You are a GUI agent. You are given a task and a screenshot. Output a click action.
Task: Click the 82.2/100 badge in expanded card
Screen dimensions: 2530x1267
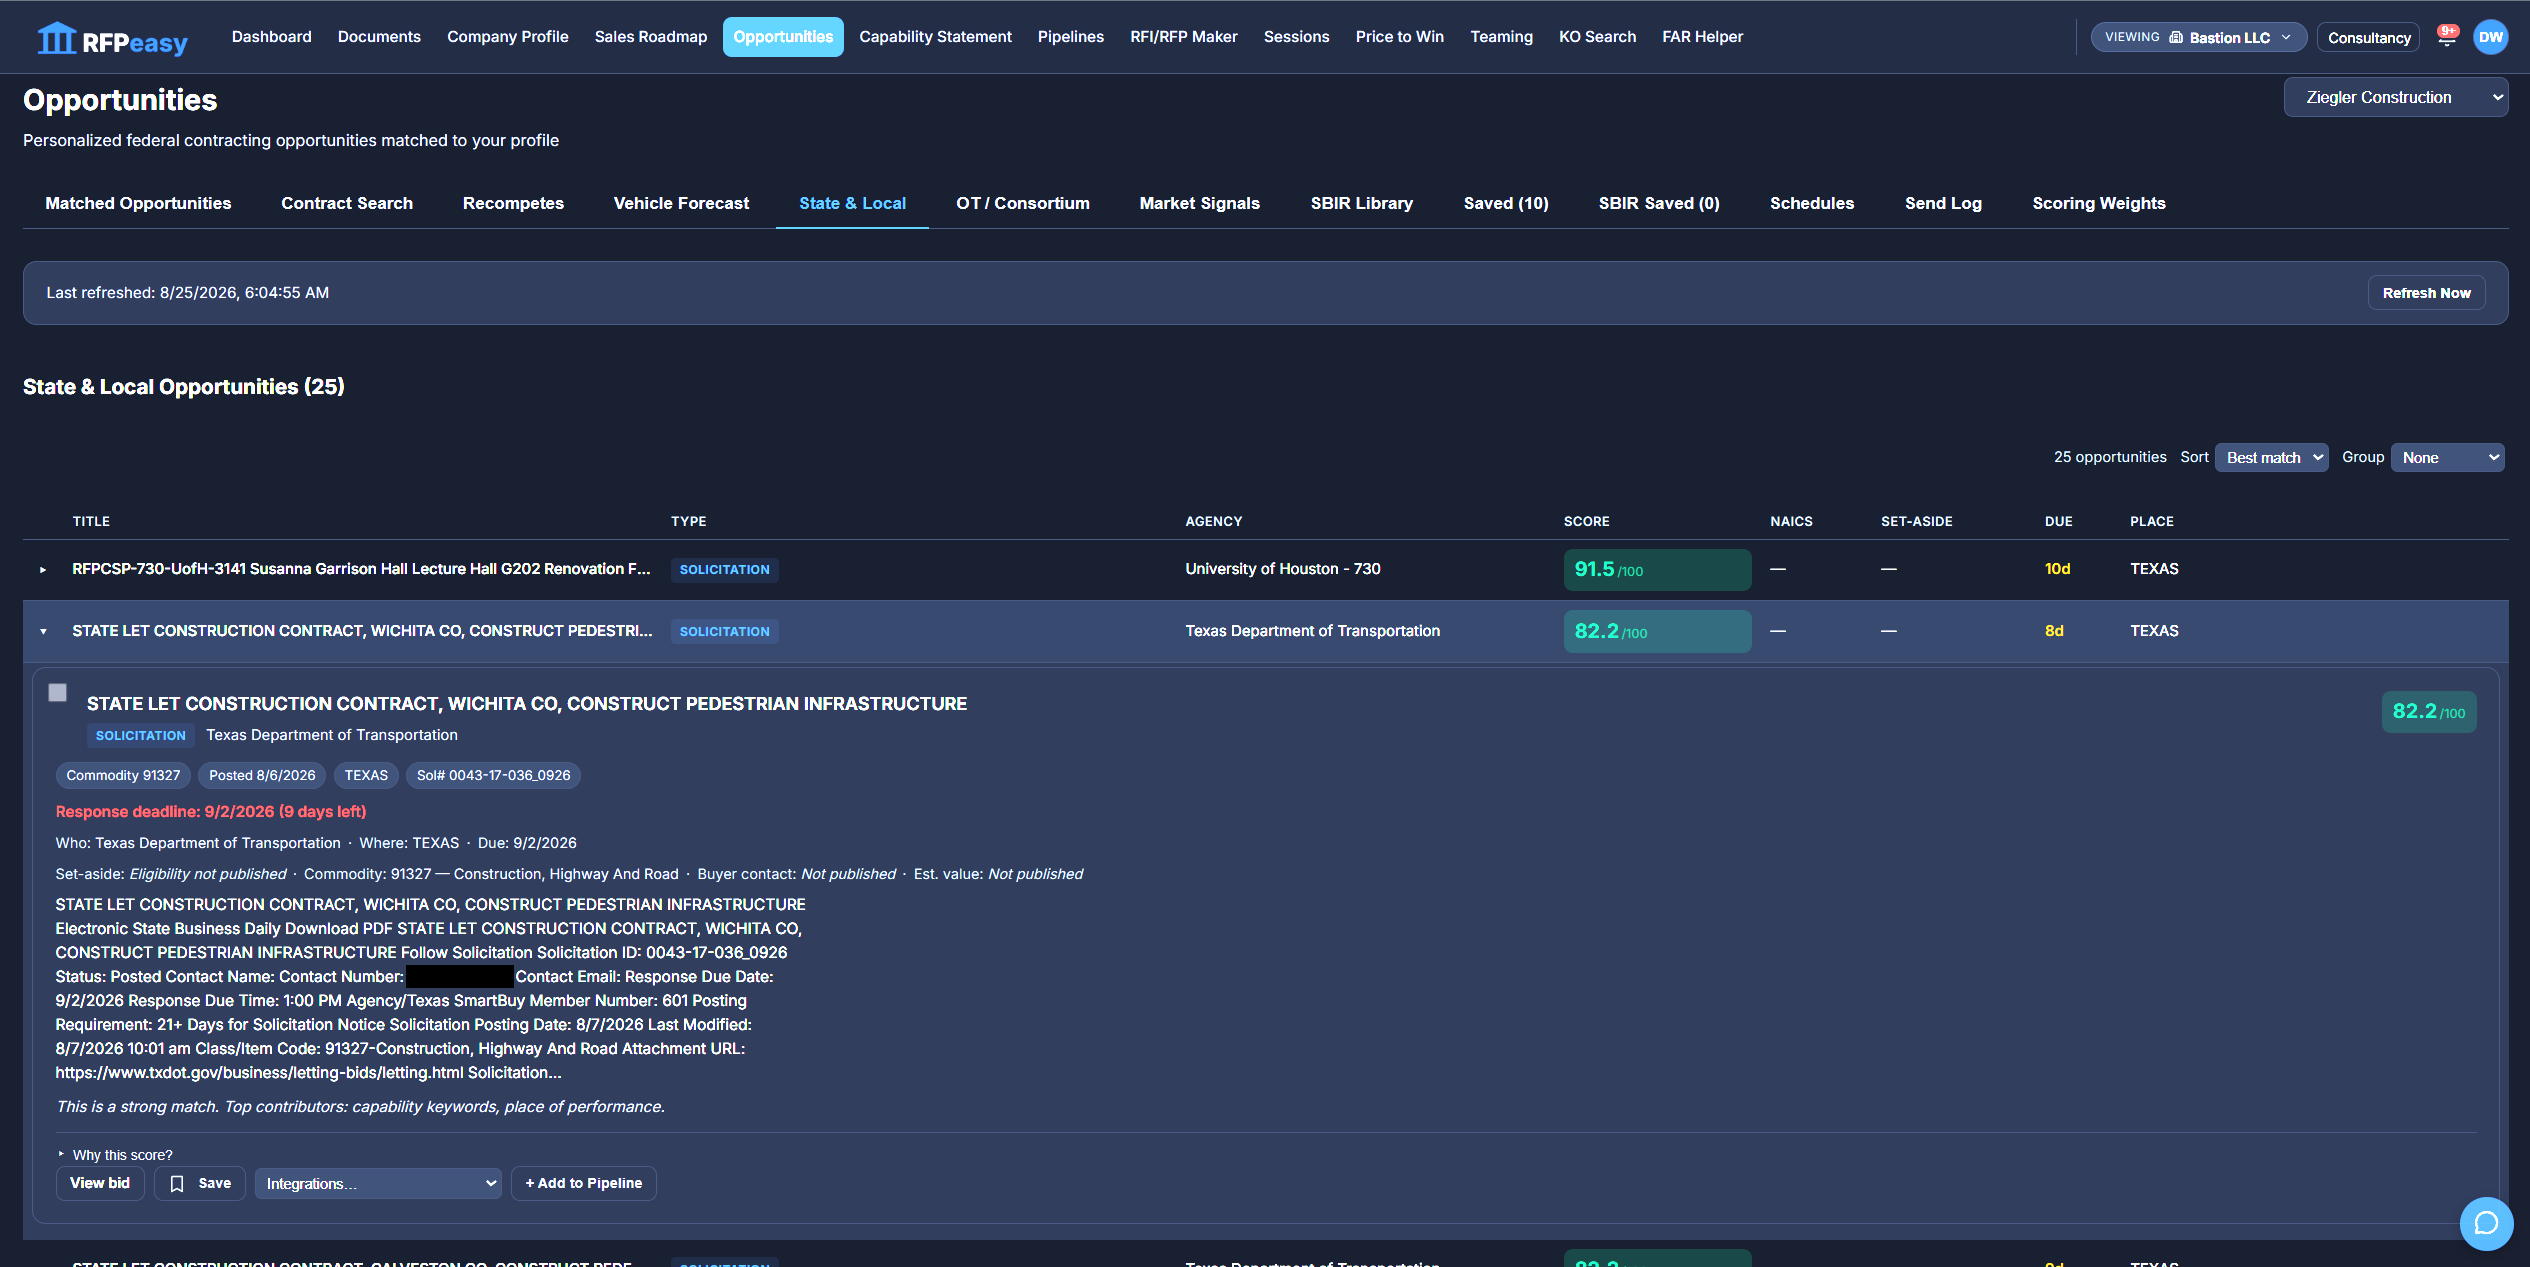(x=2428, y=712)
